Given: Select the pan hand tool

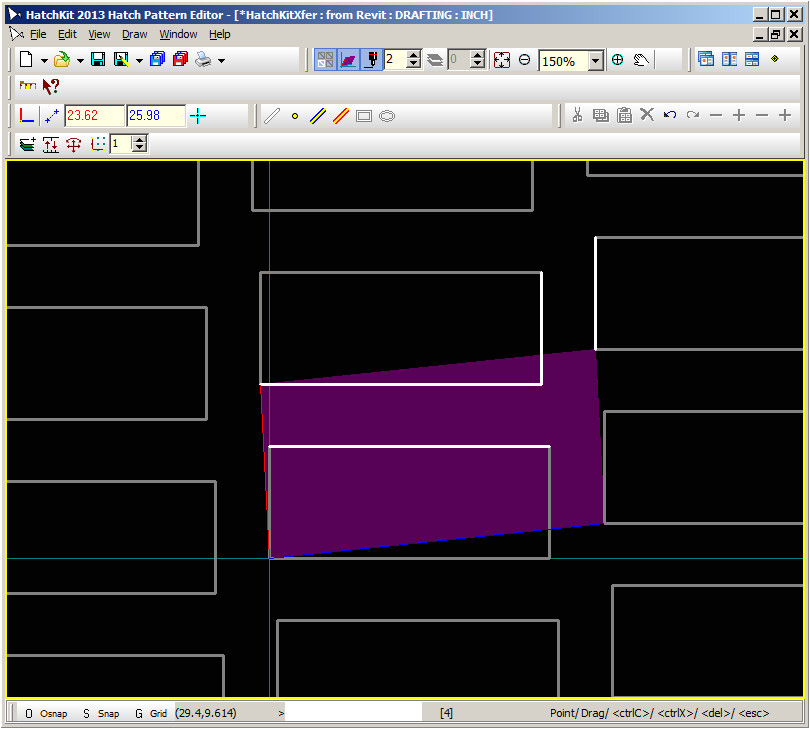Looking at the screenshot, I should click(641, 60).
